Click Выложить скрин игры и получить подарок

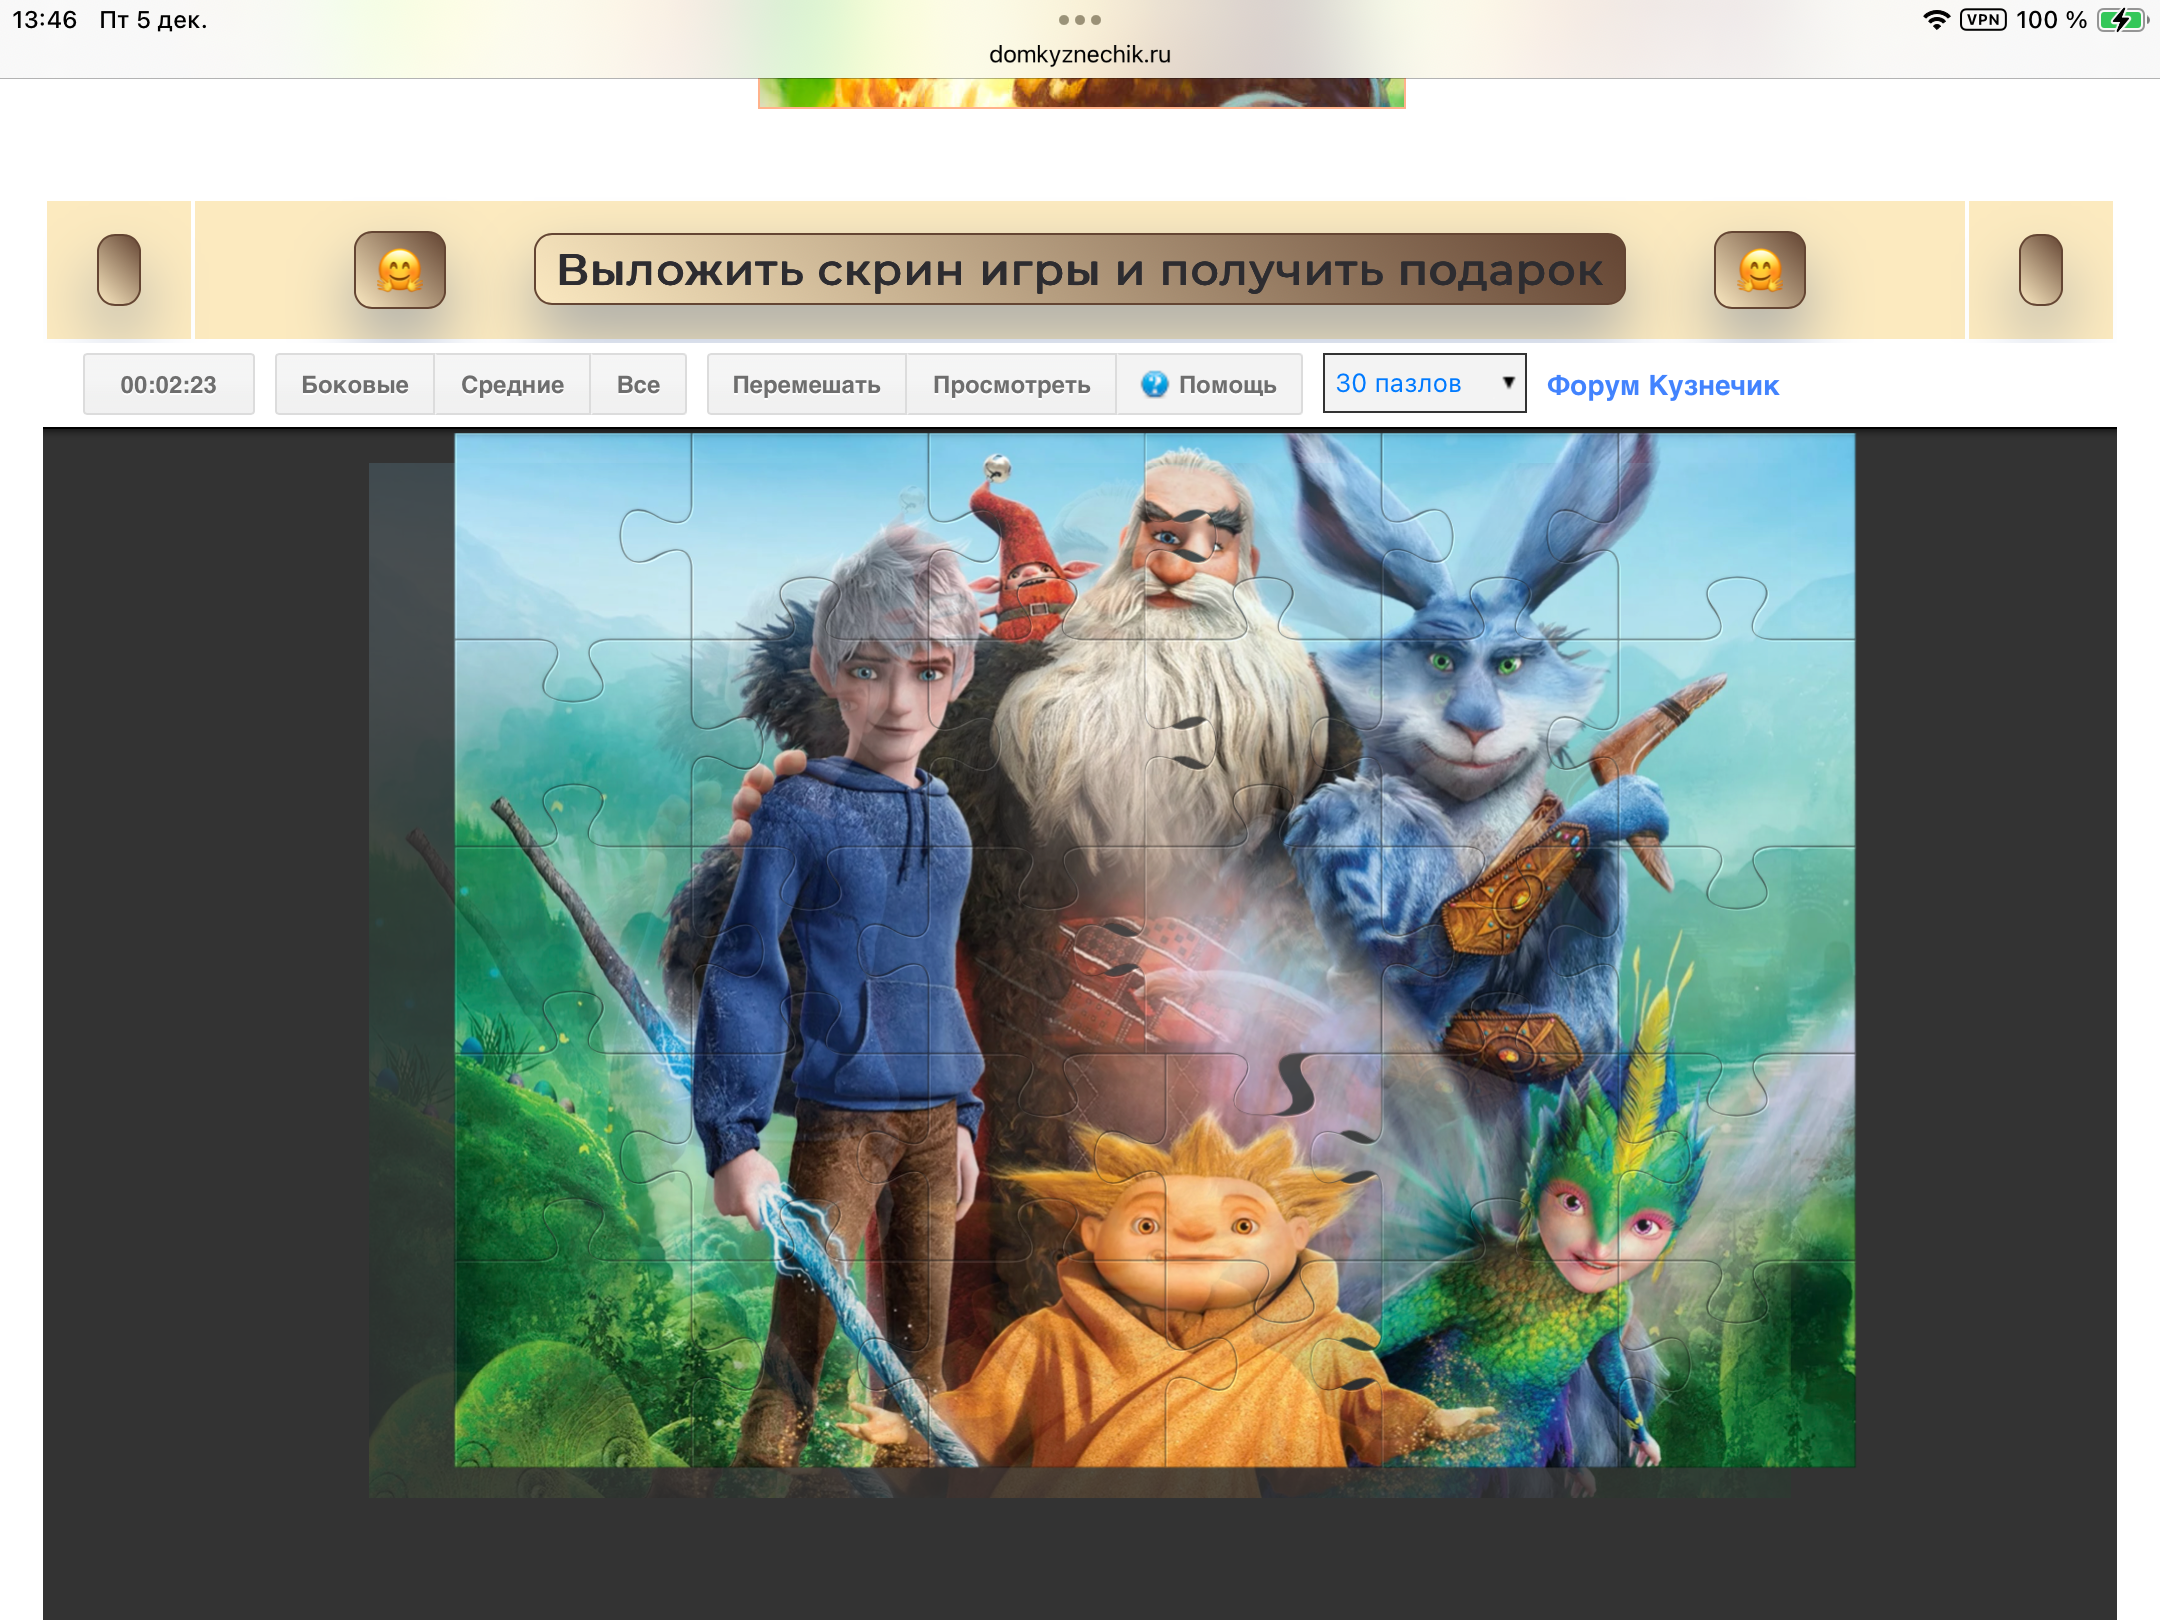[1079, 270]
